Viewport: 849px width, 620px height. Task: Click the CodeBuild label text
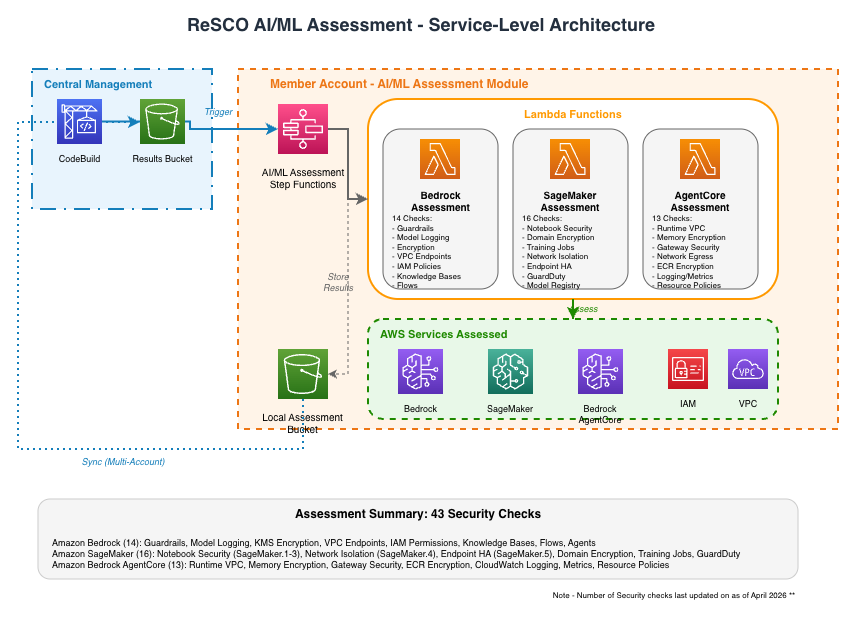80,159
